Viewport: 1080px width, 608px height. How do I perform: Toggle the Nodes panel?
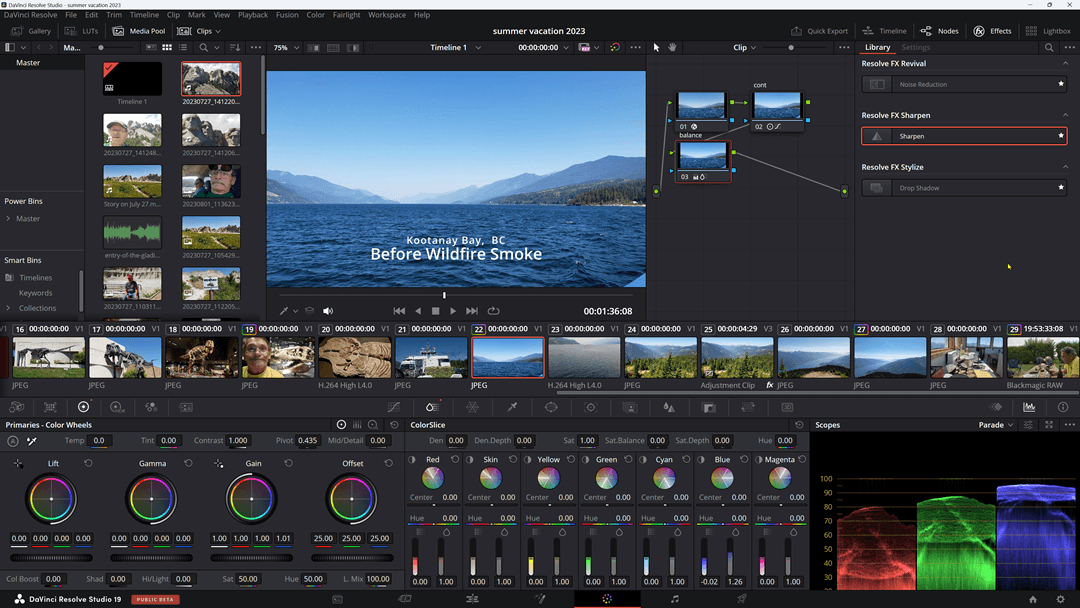tap(940, 30)
